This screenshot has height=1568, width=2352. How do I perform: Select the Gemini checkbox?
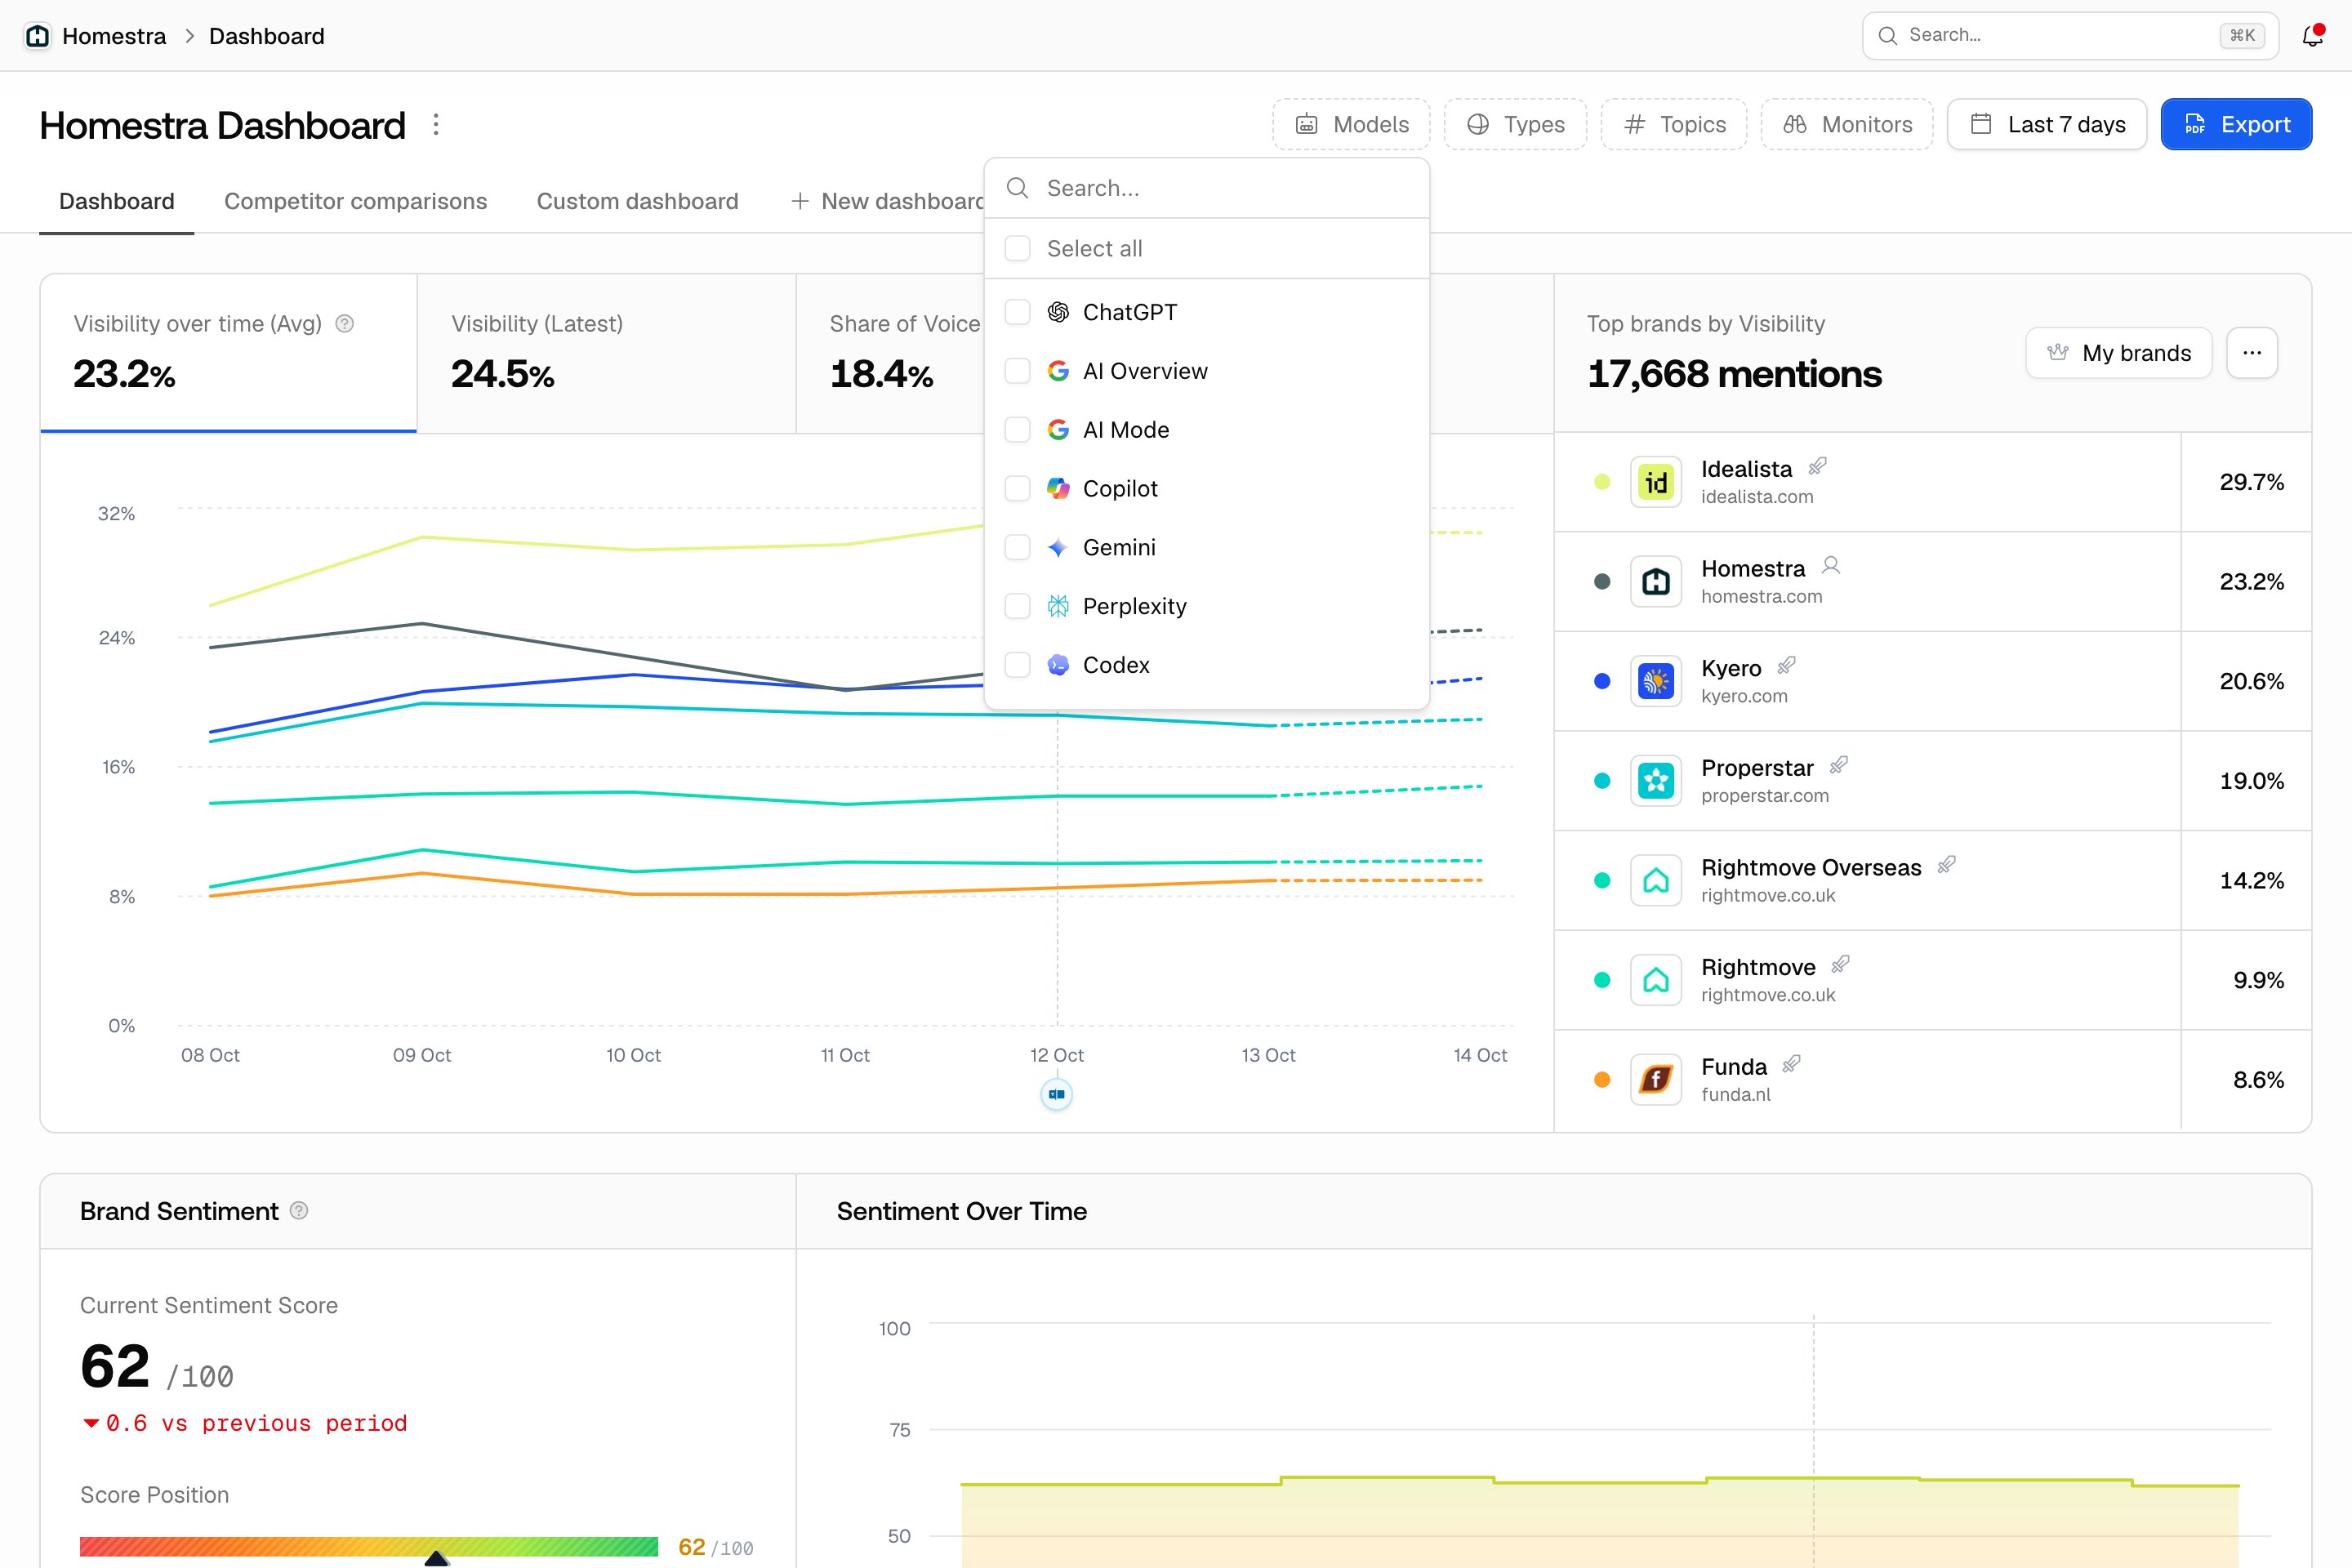tap(1017, 548)
